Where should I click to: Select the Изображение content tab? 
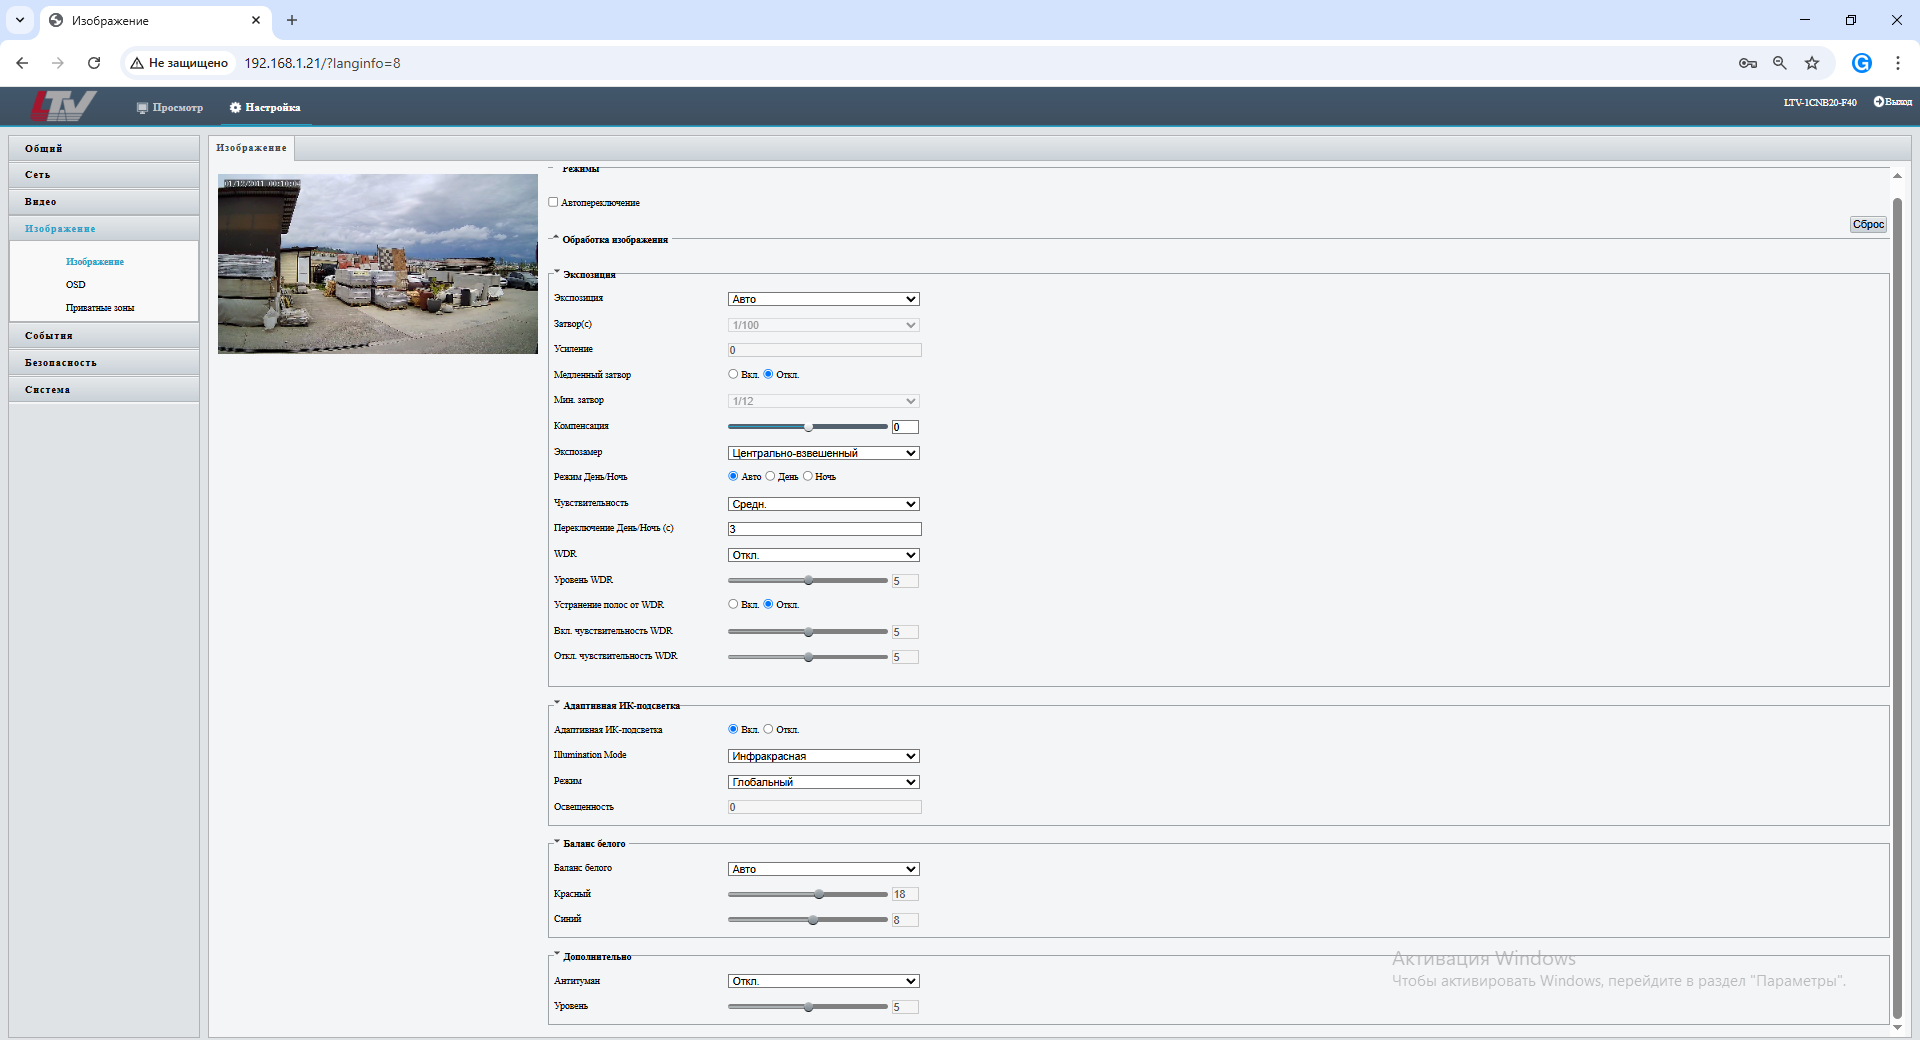coord(251,148)
